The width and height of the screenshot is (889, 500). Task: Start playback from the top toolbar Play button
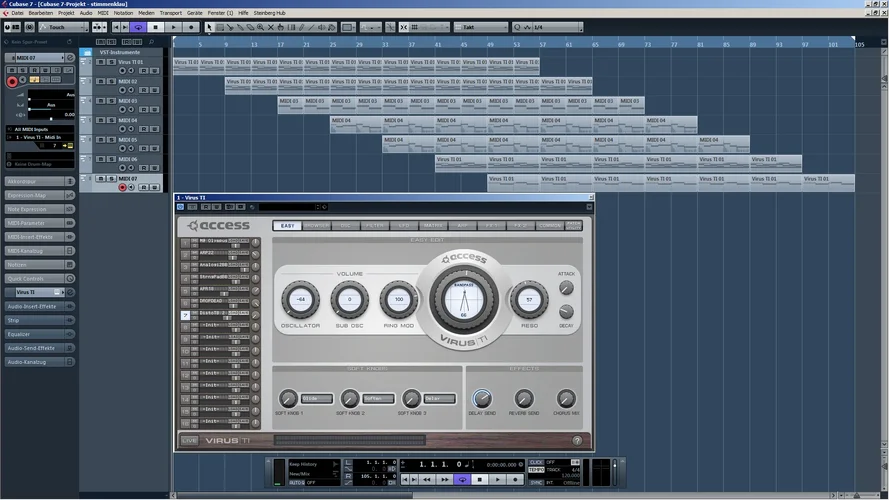point(173,27)
